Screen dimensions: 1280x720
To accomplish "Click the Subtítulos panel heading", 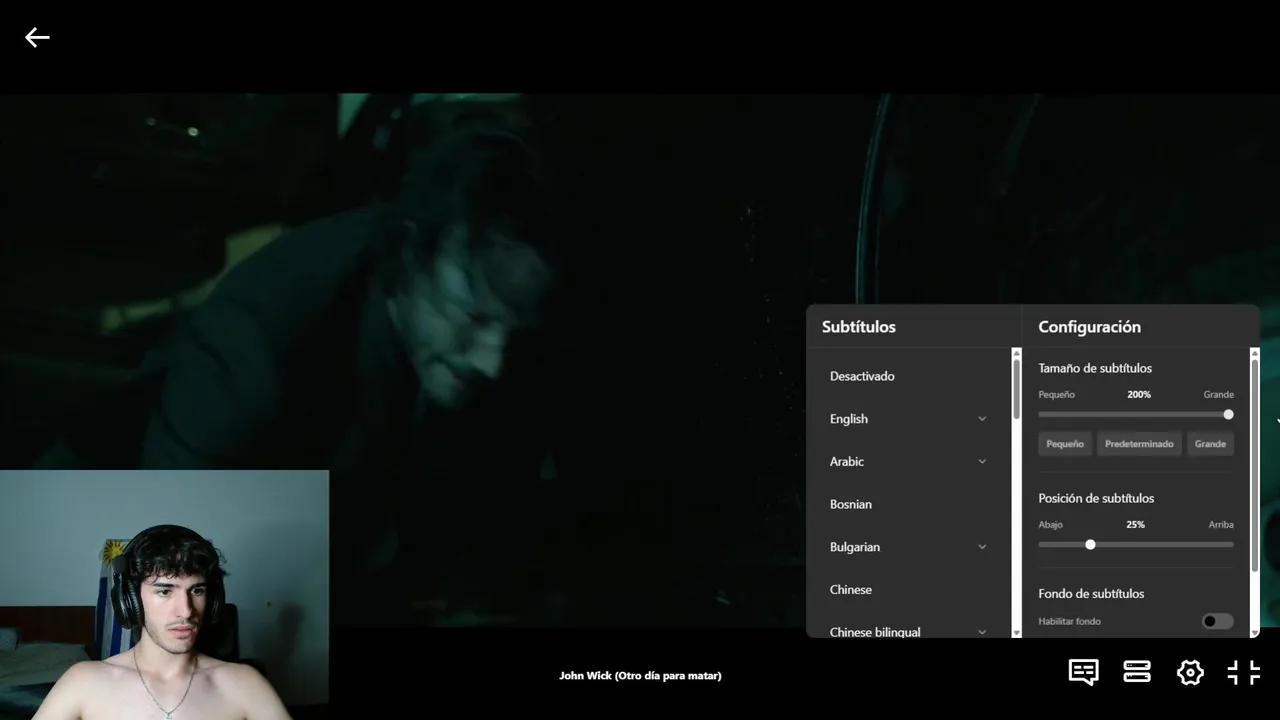I will [x=859, y=327].
